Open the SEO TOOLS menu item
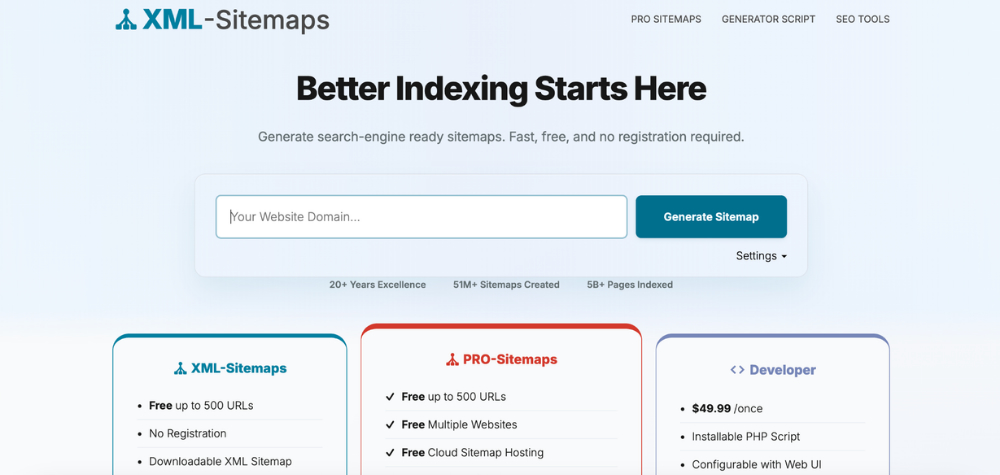The height and width of the screenshot is (475, 1000). pos(863,19)
